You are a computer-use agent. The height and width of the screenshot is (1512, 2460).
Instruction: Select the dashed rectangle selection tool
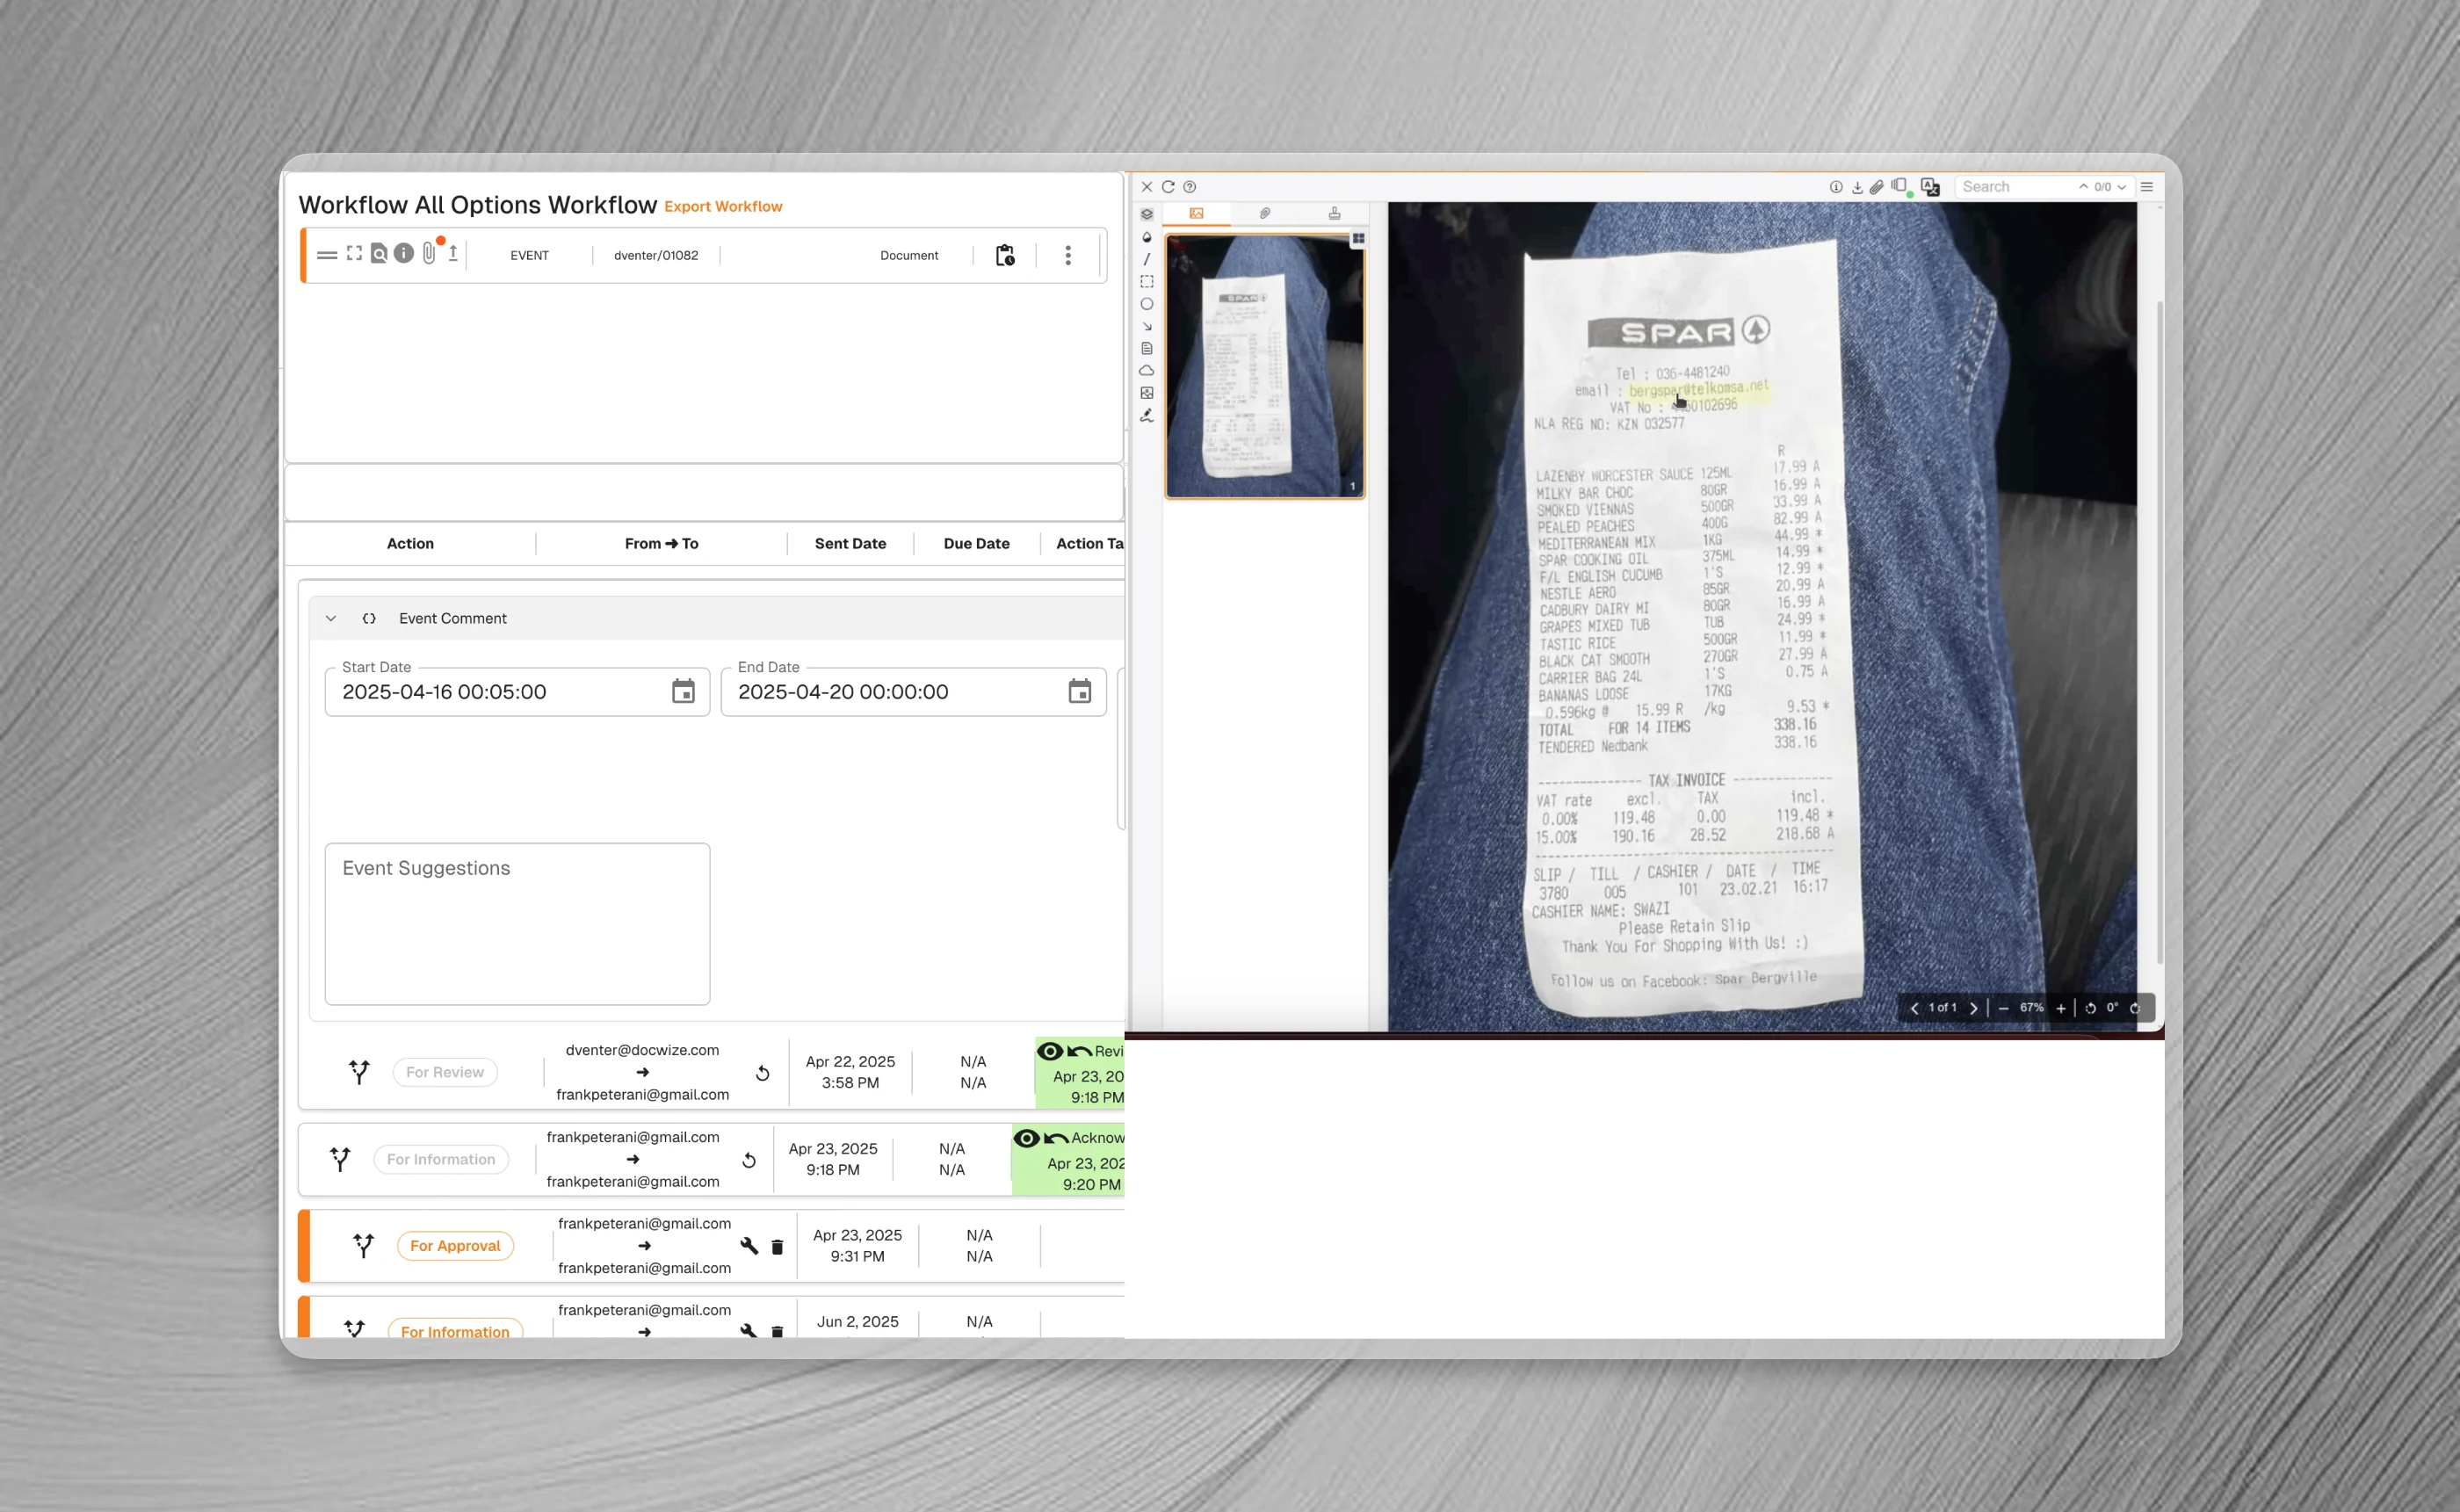1147,282
